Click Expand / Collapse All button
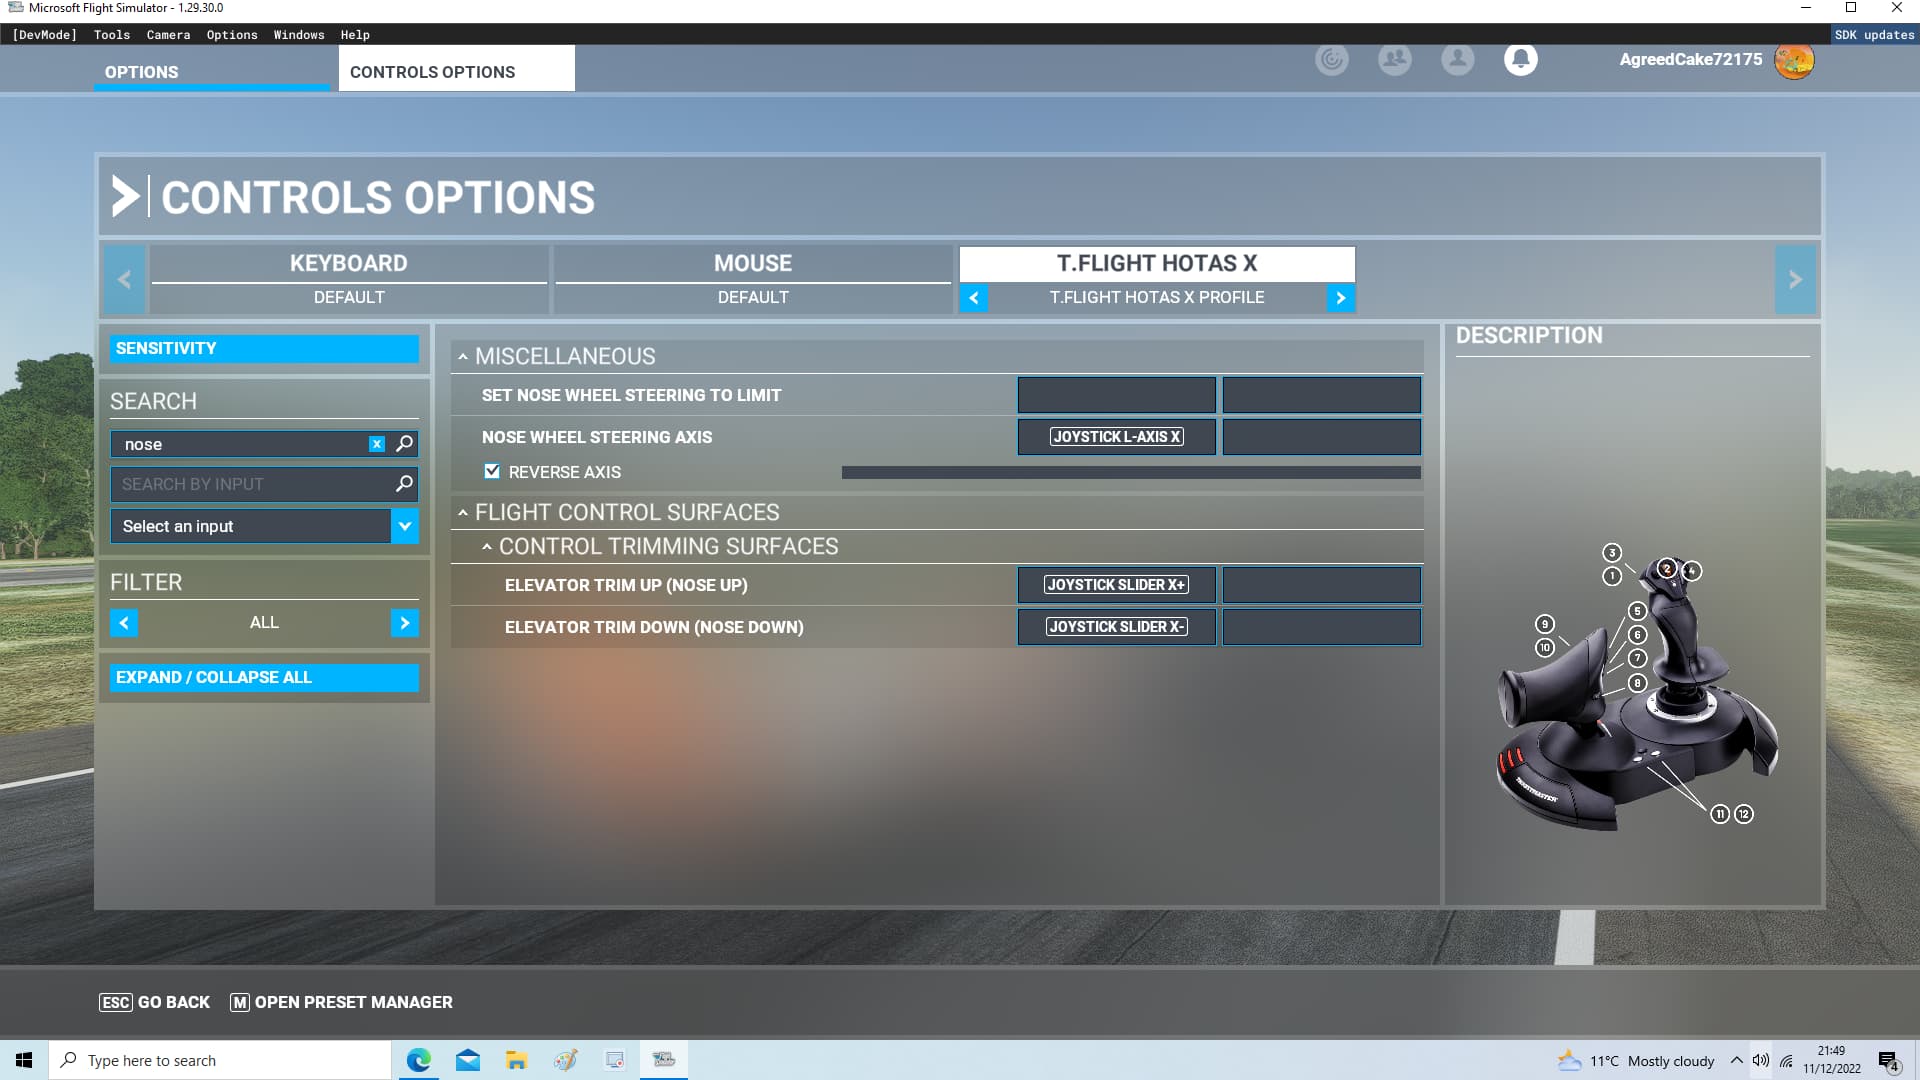Viewport: 1920px width, 1080px height. point(264,677)
